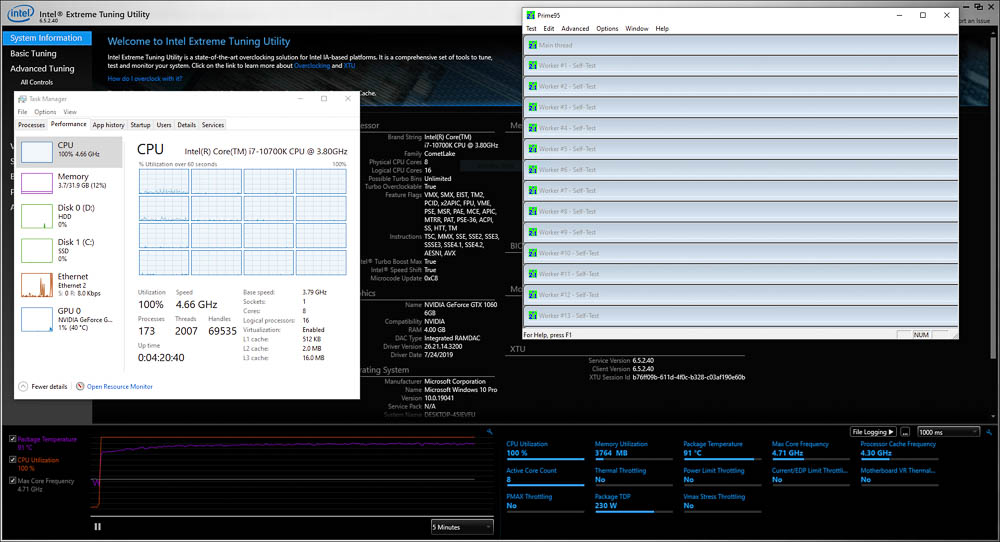1000x542 pixels.
Task: Click the Task Manager title bar icon
Action: click(22, 99)
